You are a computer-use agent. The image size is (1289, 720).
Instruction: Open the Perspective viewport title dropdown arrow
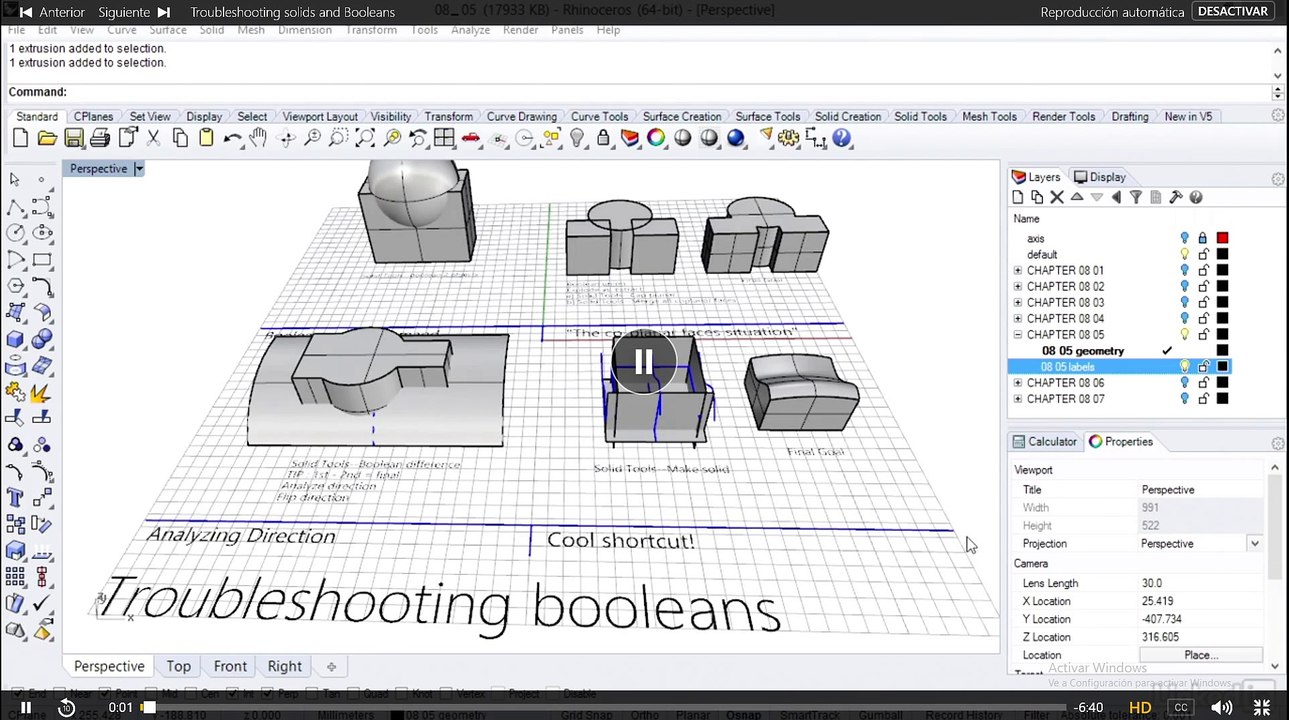(139, 169)
